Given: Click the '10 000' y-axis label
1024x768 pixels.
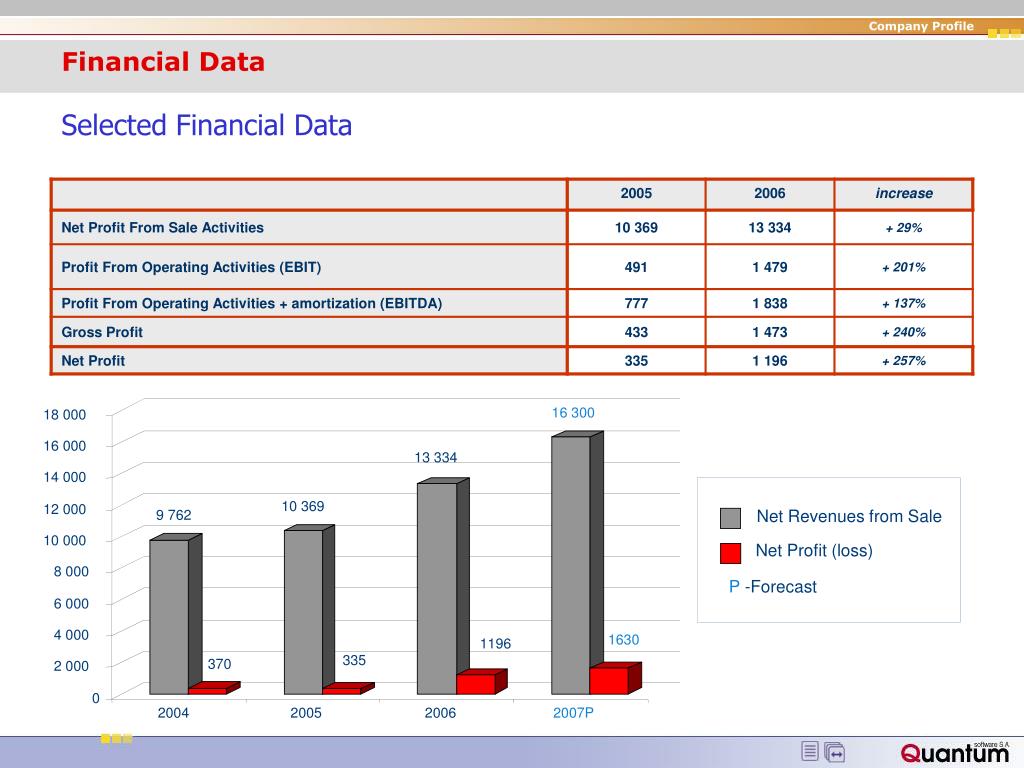Looking at the screenshot, I should [65, 540].
